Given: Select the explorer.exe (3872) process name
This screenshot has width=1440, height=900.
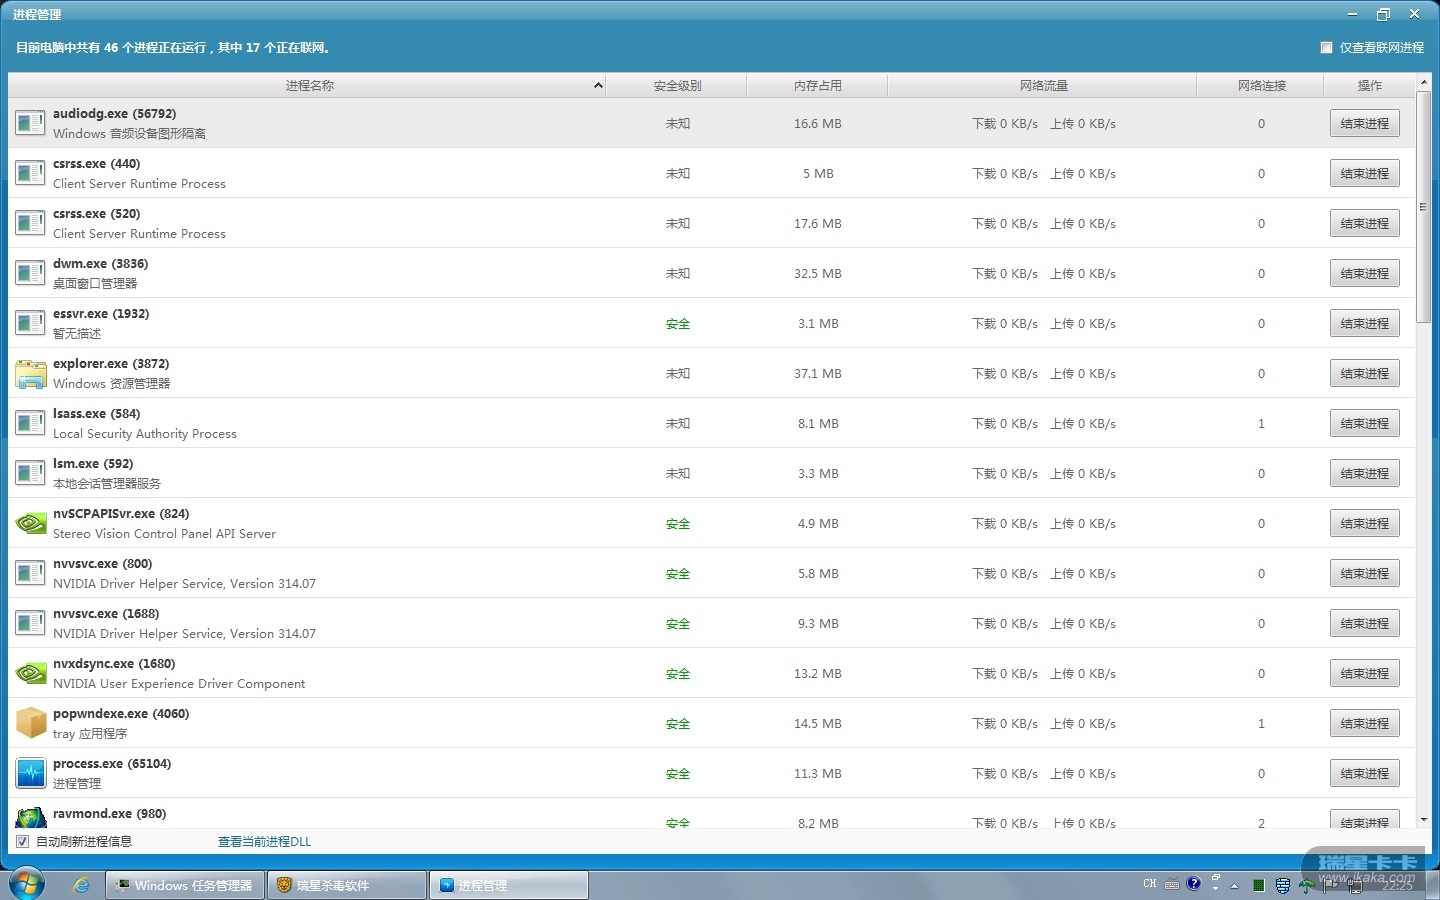Looking at the screenshot, I should (111, 364).
